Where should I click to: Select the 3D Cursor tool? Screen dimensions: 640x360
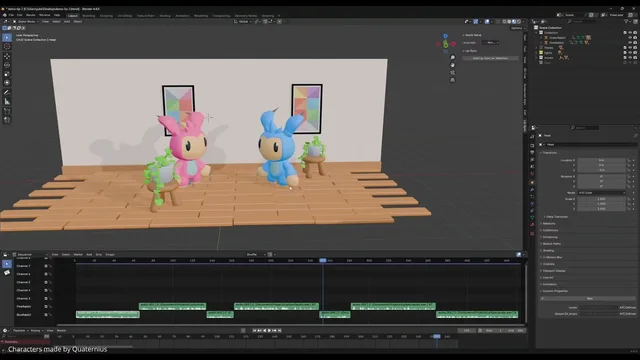pyautogui.click(x=7, y=47)
